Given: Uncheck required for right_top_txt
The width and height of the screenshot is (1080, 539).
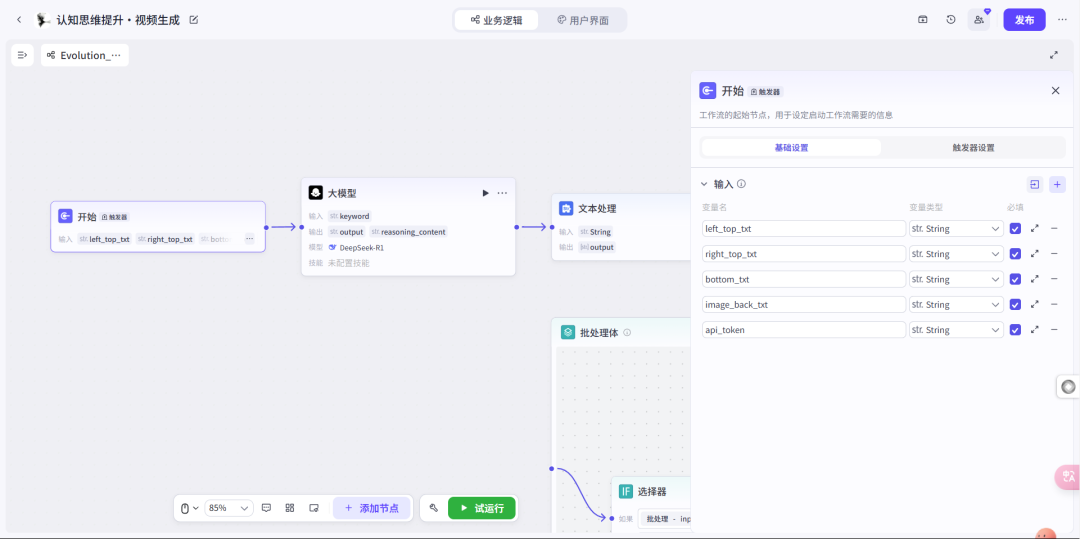Looking at the screenshot, I should tap(1015, 254).
